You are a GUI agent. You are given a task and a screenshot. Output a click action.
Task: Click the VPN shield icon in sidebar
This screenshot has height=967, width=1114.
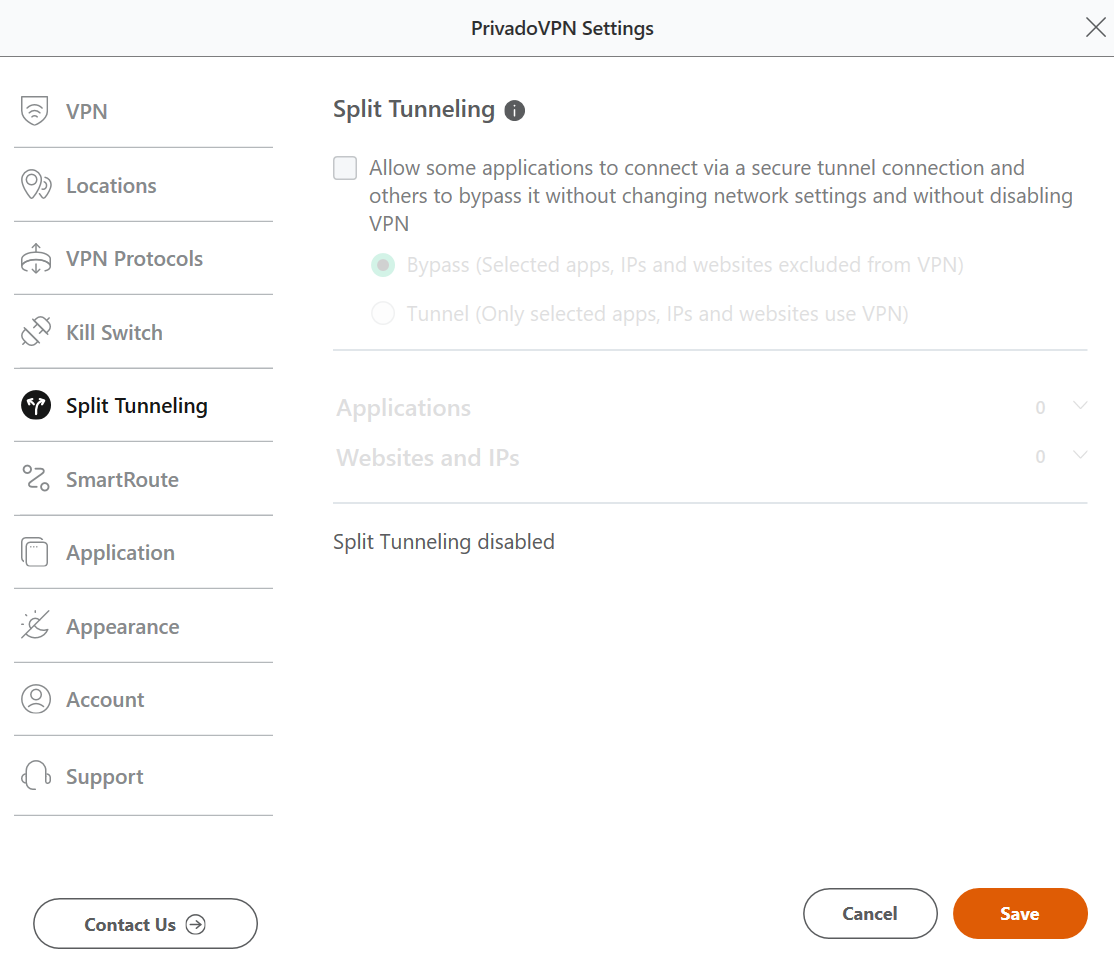pos(35,111)
